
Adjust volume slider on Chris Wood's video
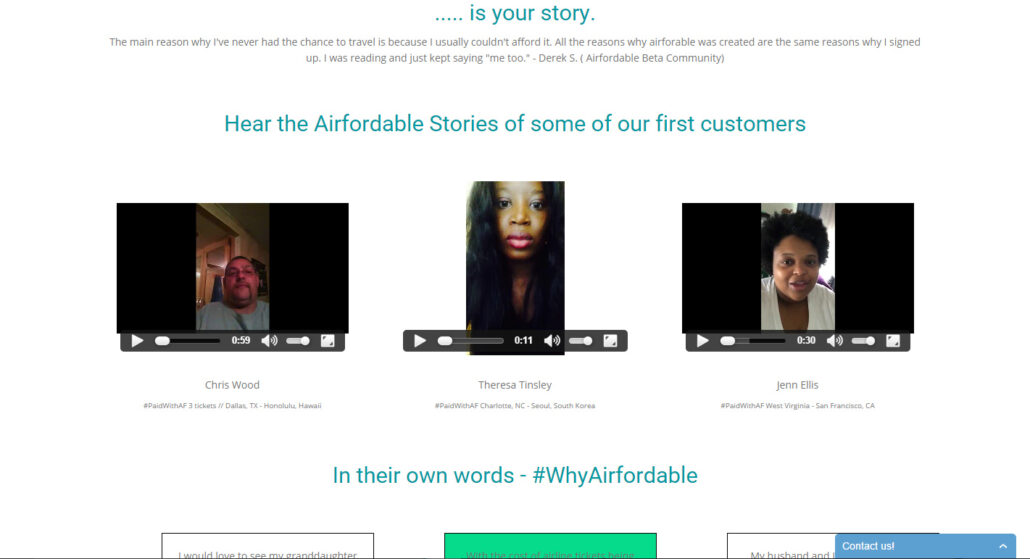pyautogui.click(x=298, y=341)
